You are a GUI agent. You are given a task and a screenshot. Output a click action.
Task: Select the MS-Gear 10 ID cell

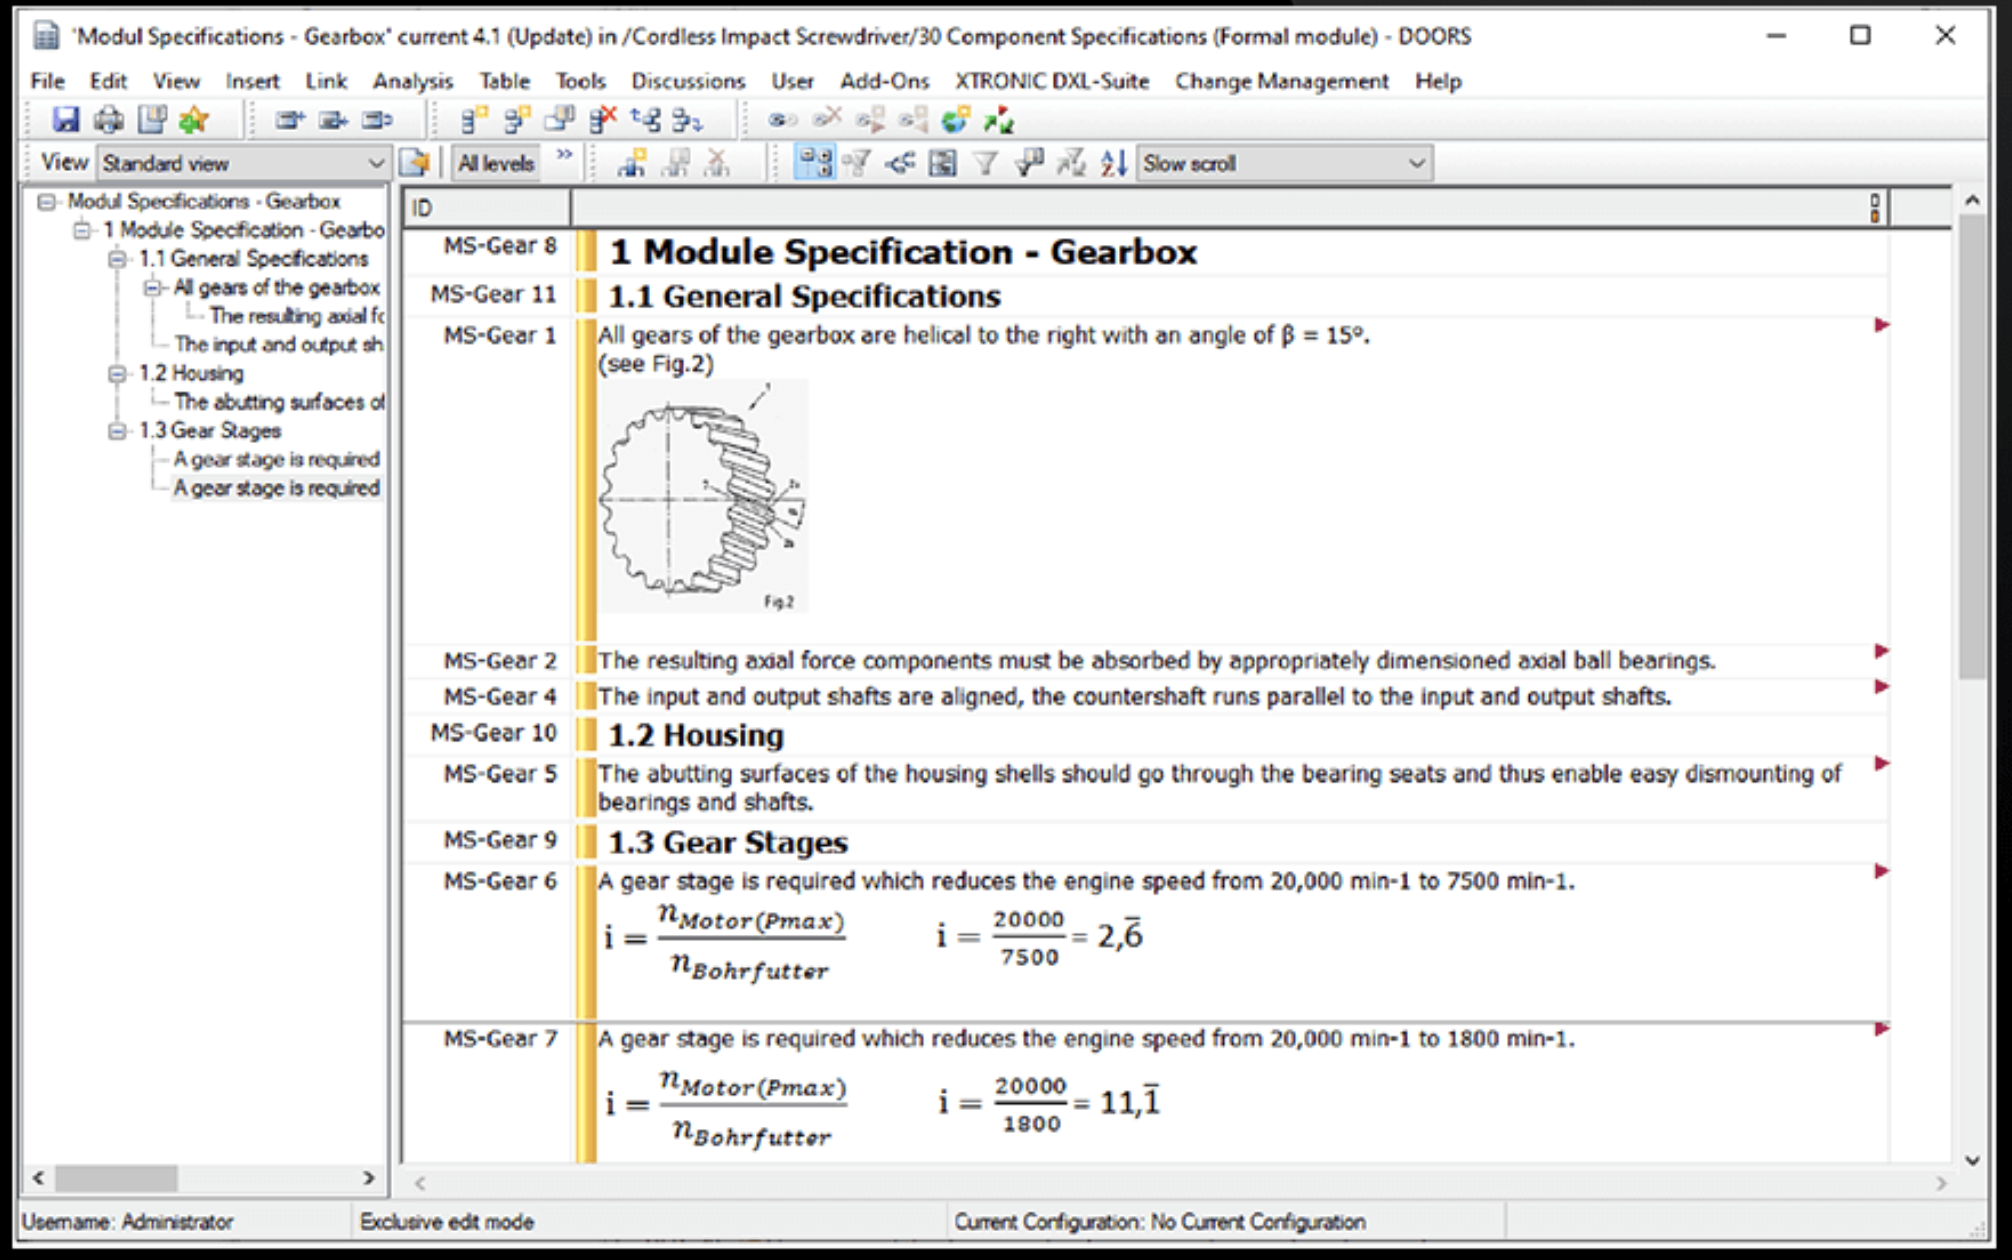click(x=493, y=733)
